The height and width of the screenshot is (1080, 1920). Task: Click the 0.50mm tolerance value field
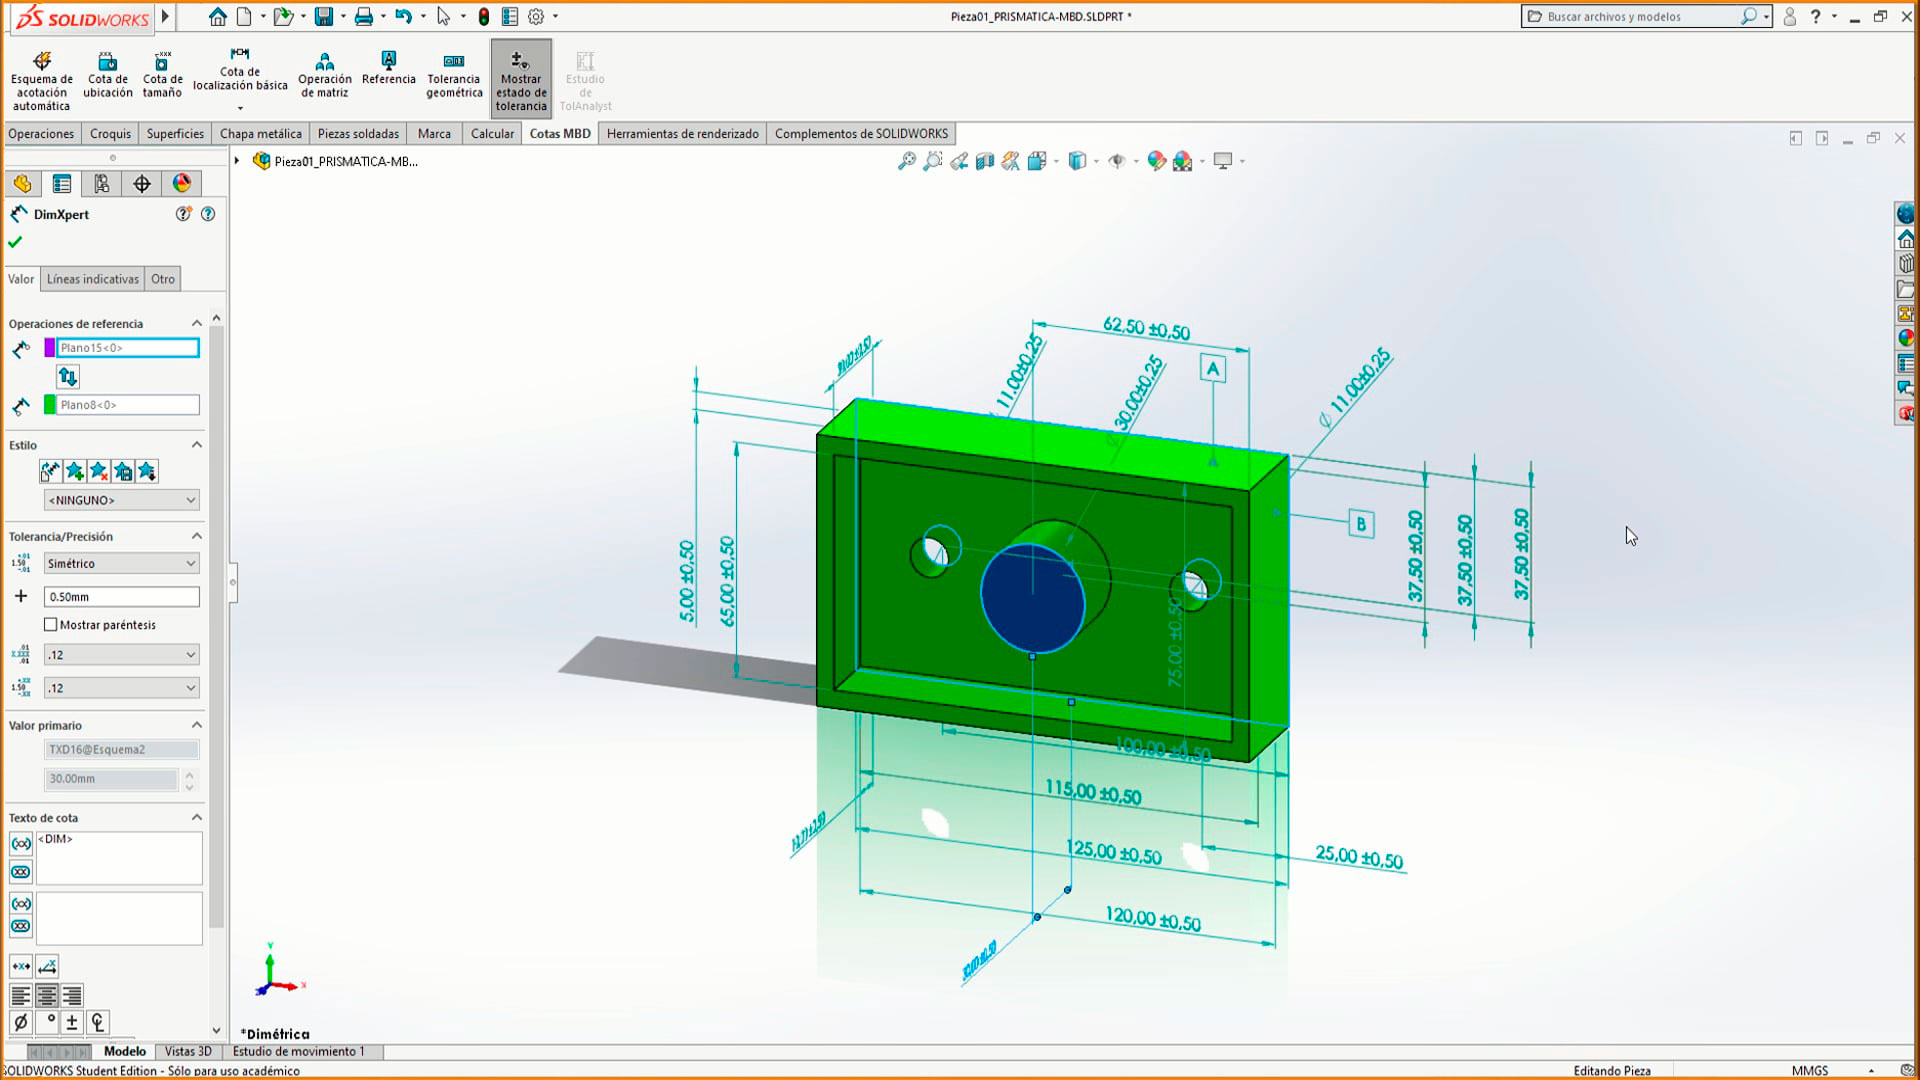coord(121,597)
